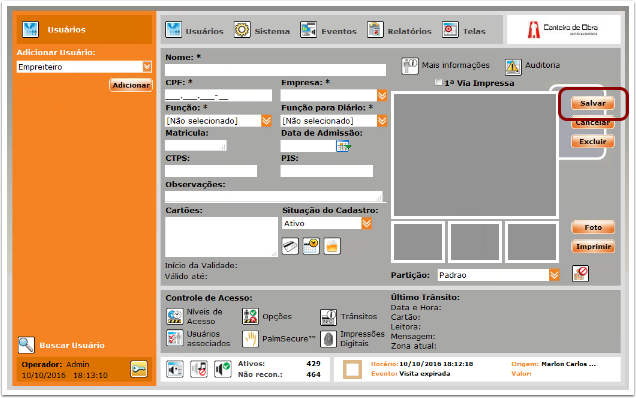The image size is (636, 398).
Task: Open the PalmSecure hand icon
Action: (x=250, y=339)
